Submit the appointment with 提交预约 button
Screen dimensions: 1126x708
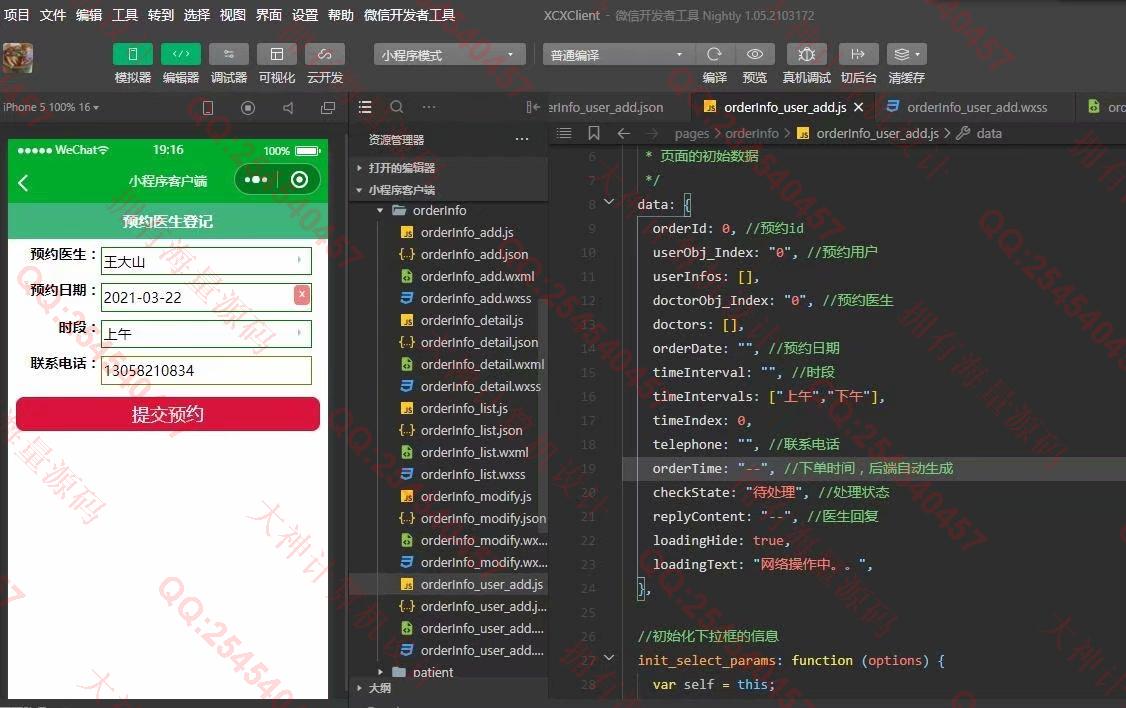coord(168,414)
